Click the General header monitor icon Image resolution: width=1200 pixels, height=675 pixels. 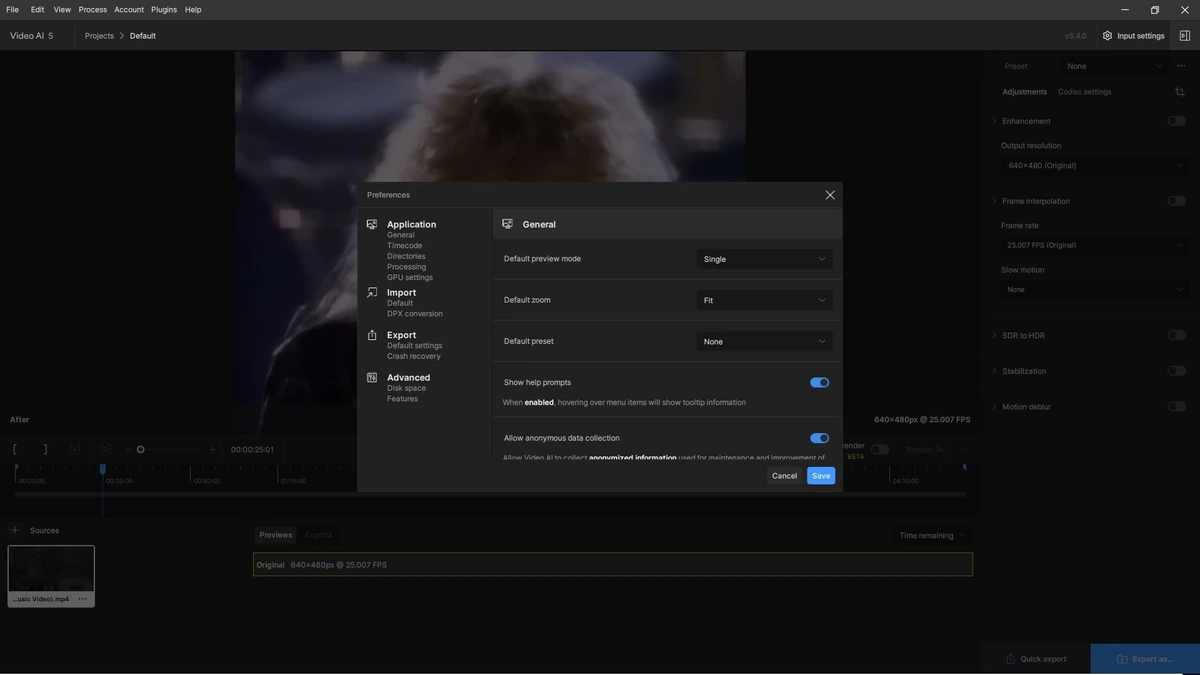point(508,224)
